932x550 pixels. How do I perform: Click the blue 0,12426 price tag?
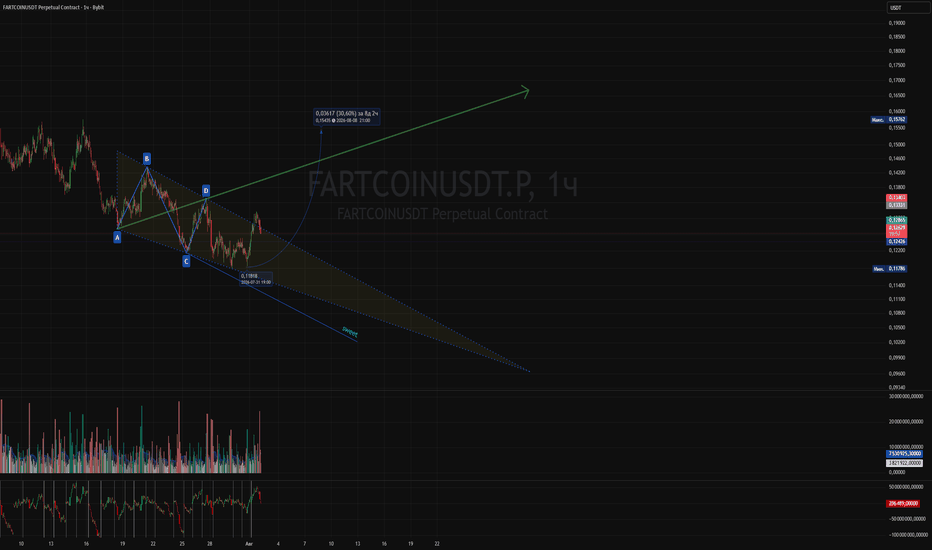click(897, 241)
